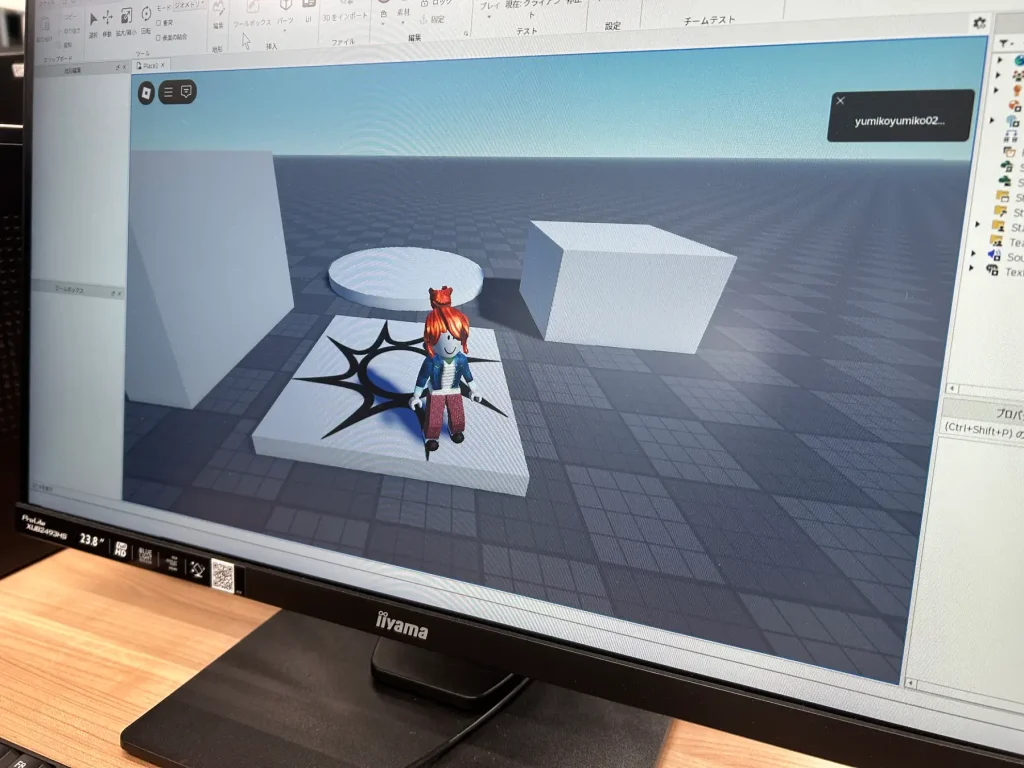Select the 移動 (Move) tool
Screen dimensions: 1024x768
pos(107,17)
